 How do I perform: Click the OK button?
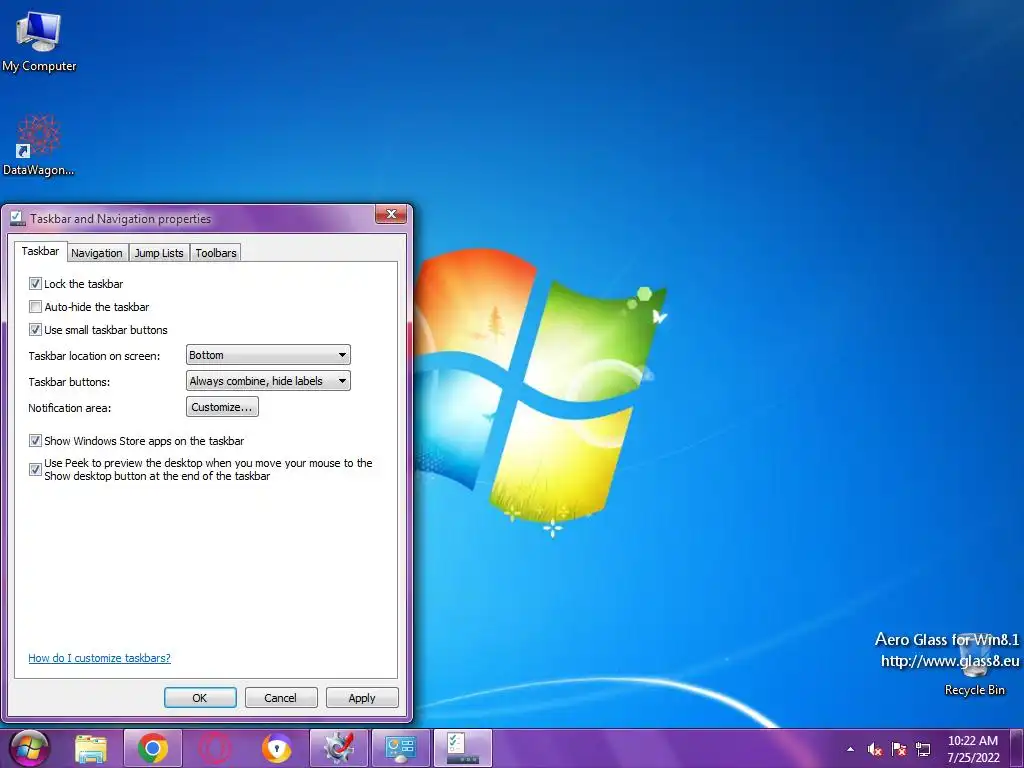200,697
